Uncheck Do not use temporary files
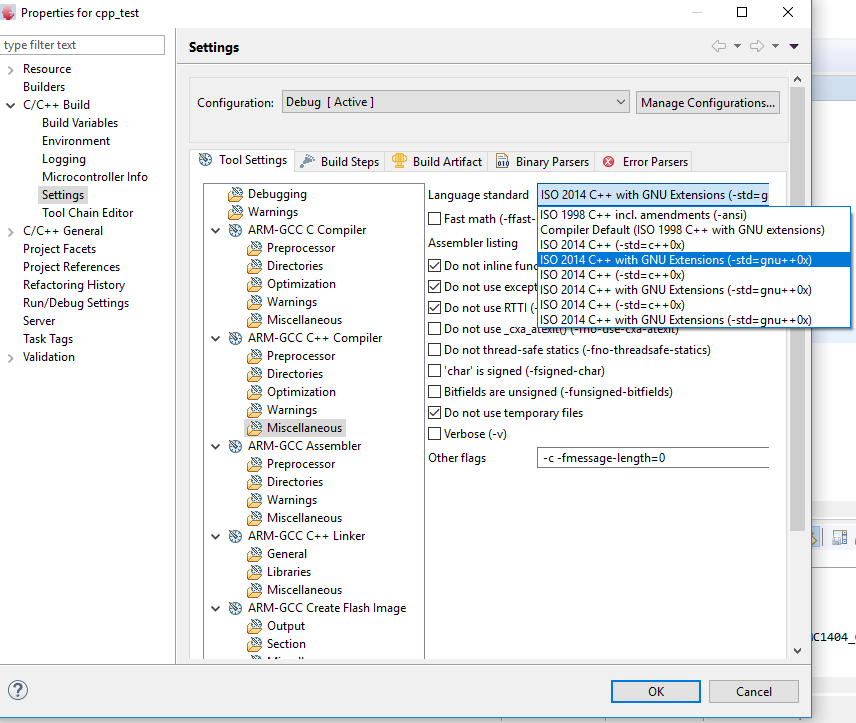Screen dimensions: 856x723 435,412
